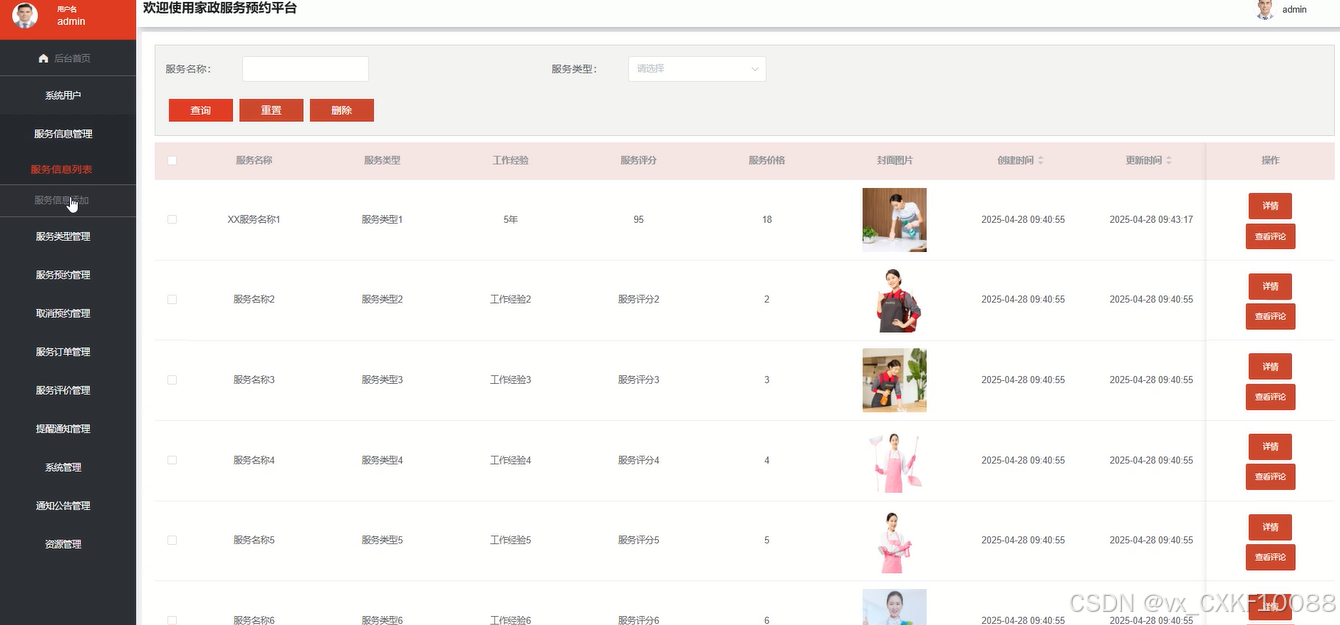Check the box for 服务名称4 row
The height and width of the screenshot is (625, 1340).
click(172, 460)
